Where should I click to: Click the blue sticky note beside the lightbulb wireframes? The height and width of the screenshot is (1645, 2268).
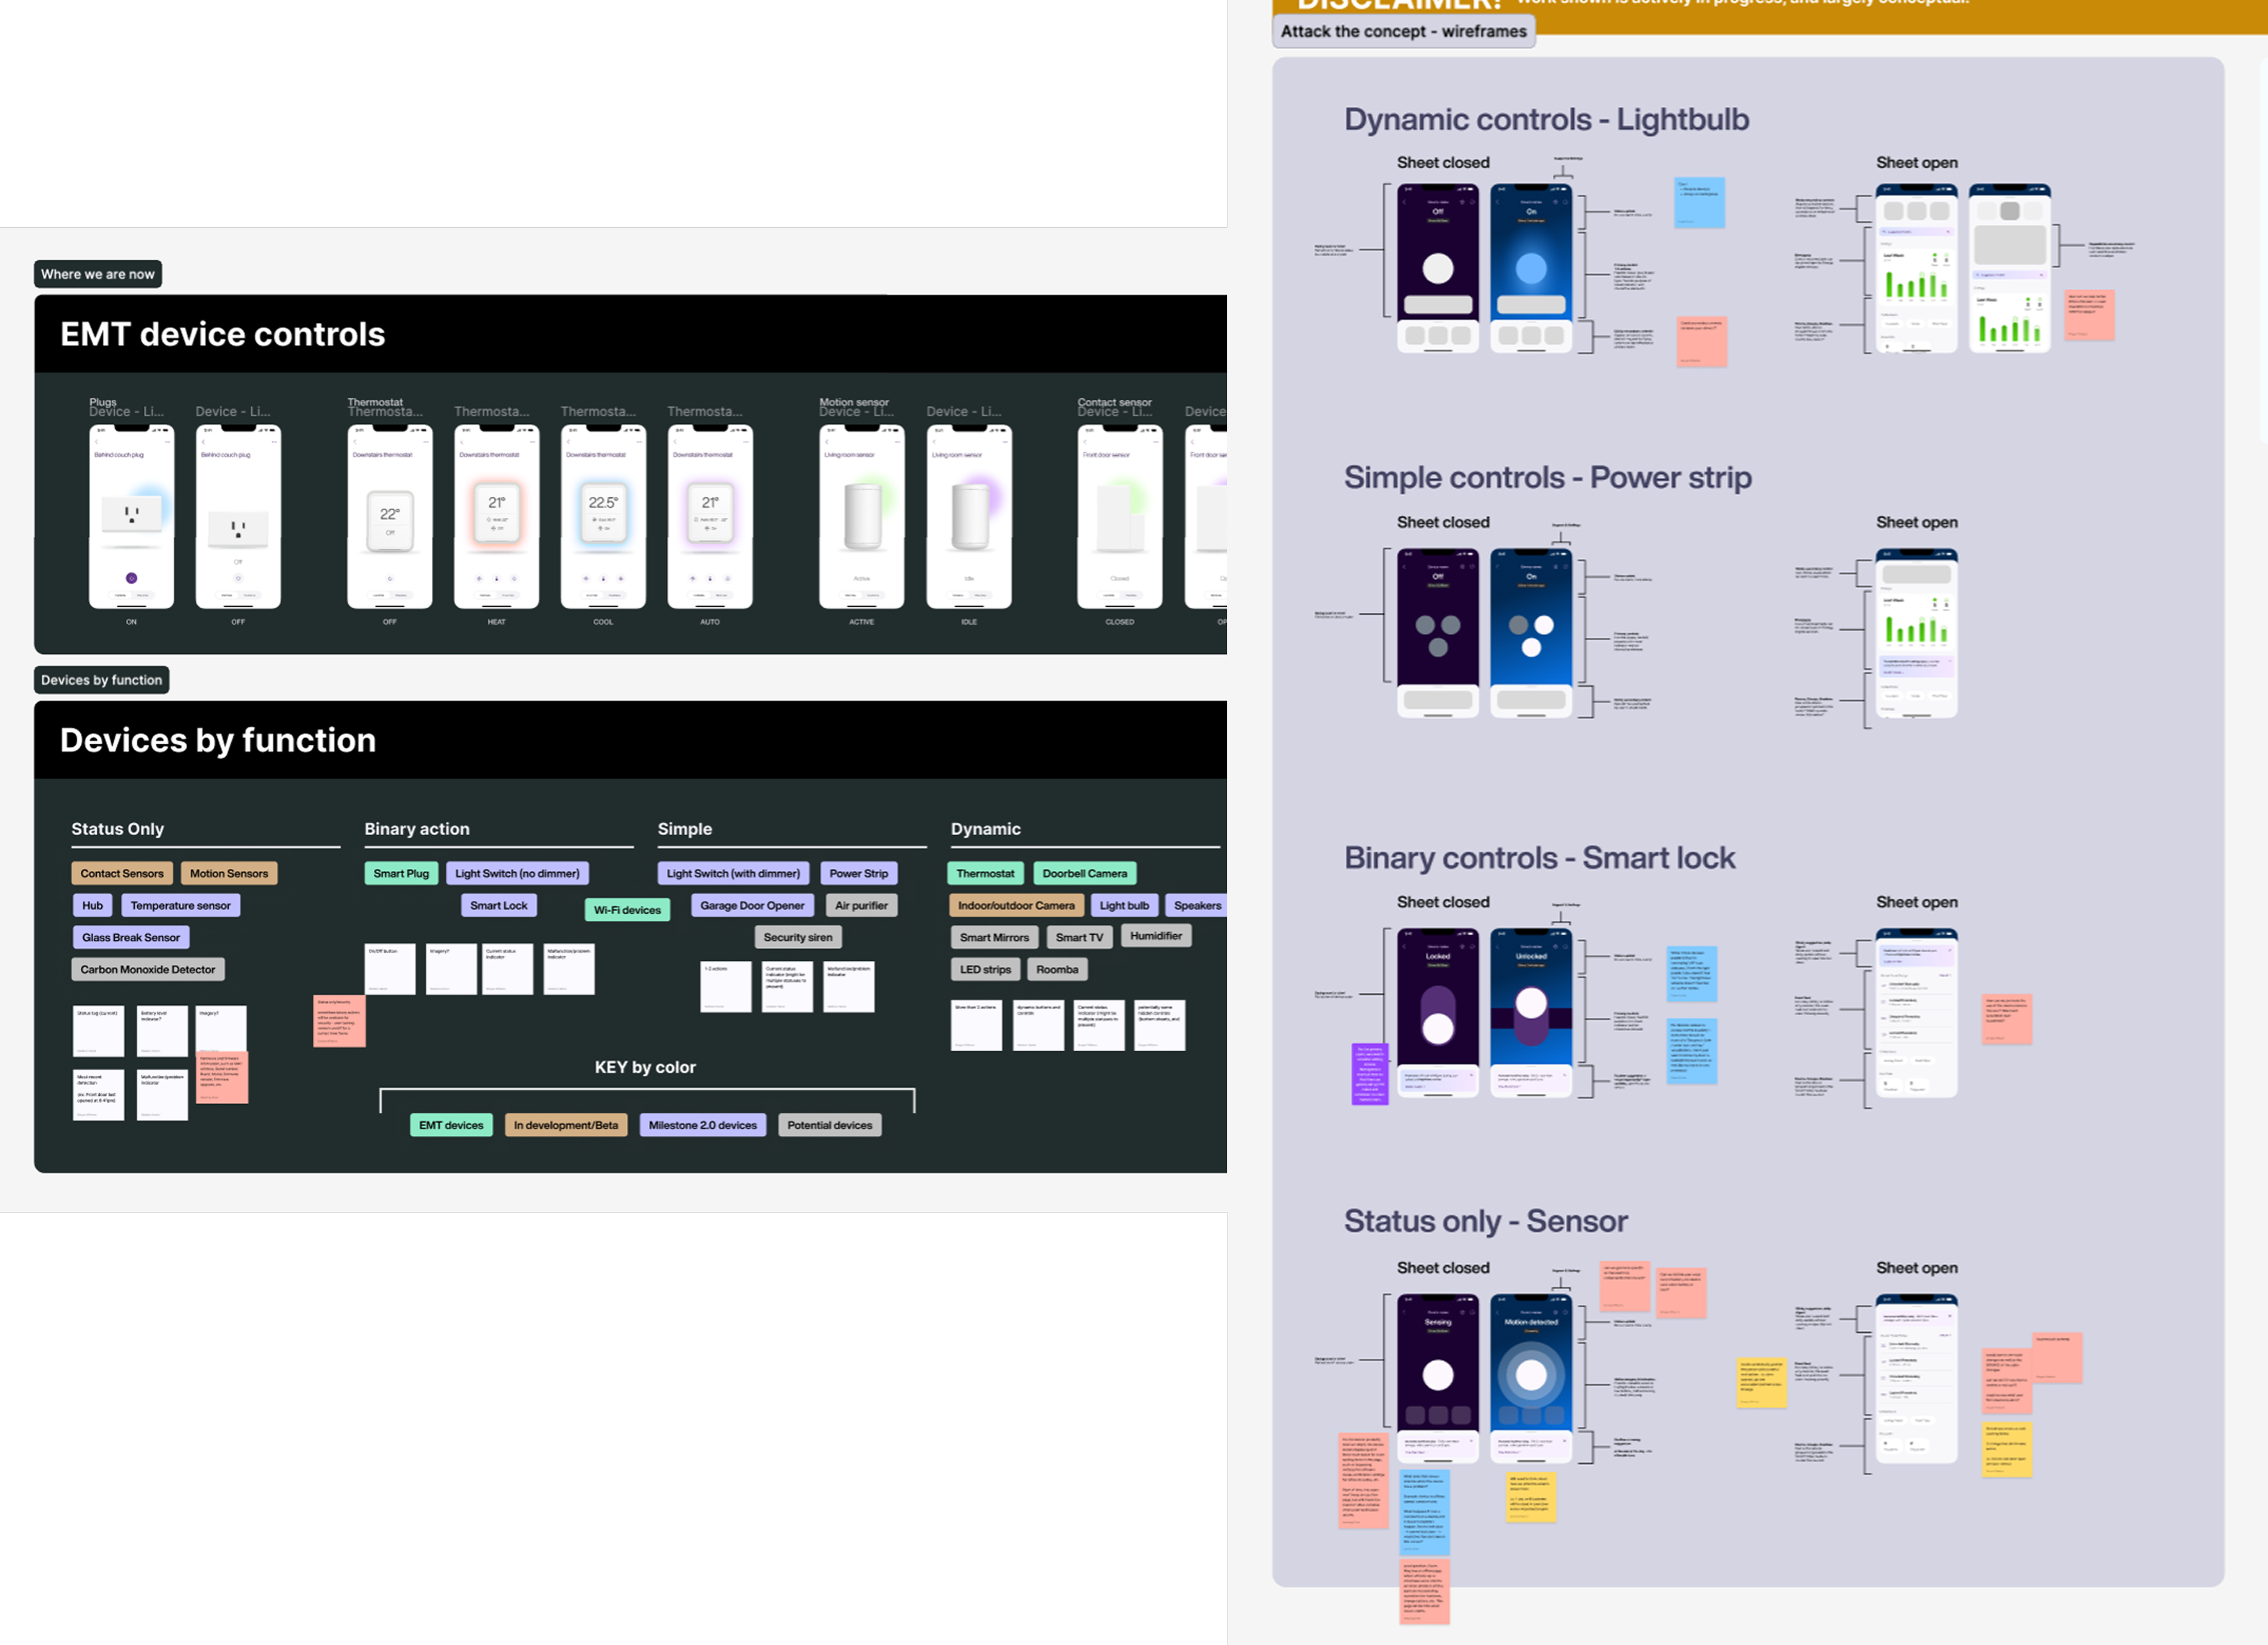coord(1700,202)
